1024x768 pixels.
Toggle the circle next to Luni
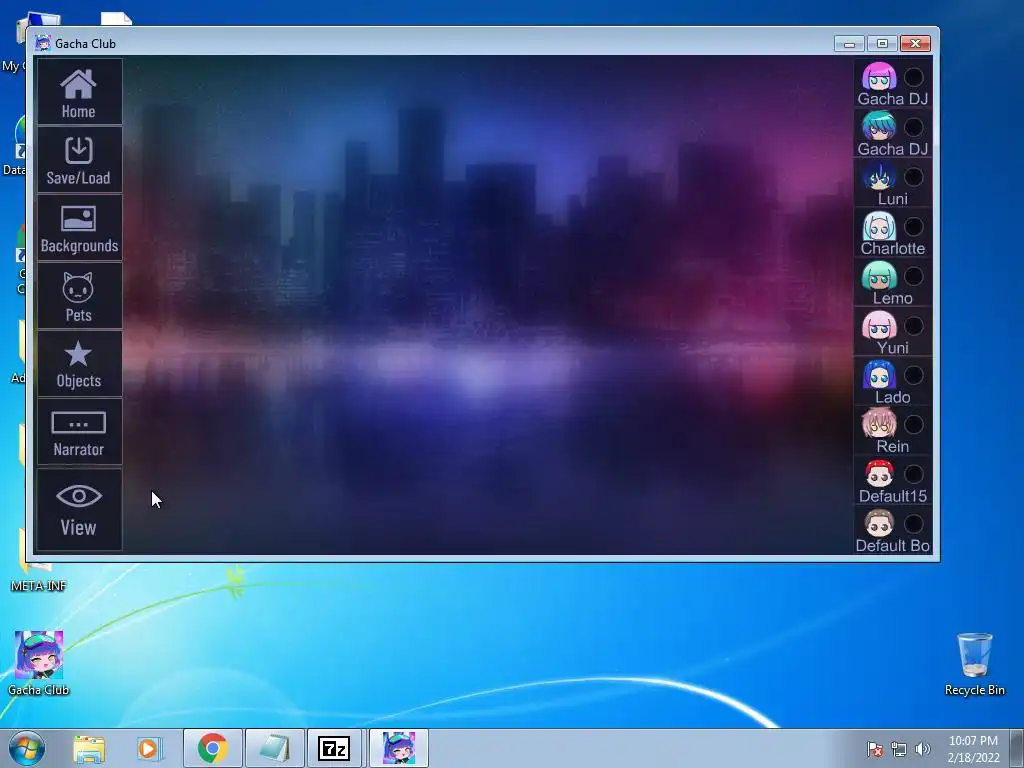point(914,176)
